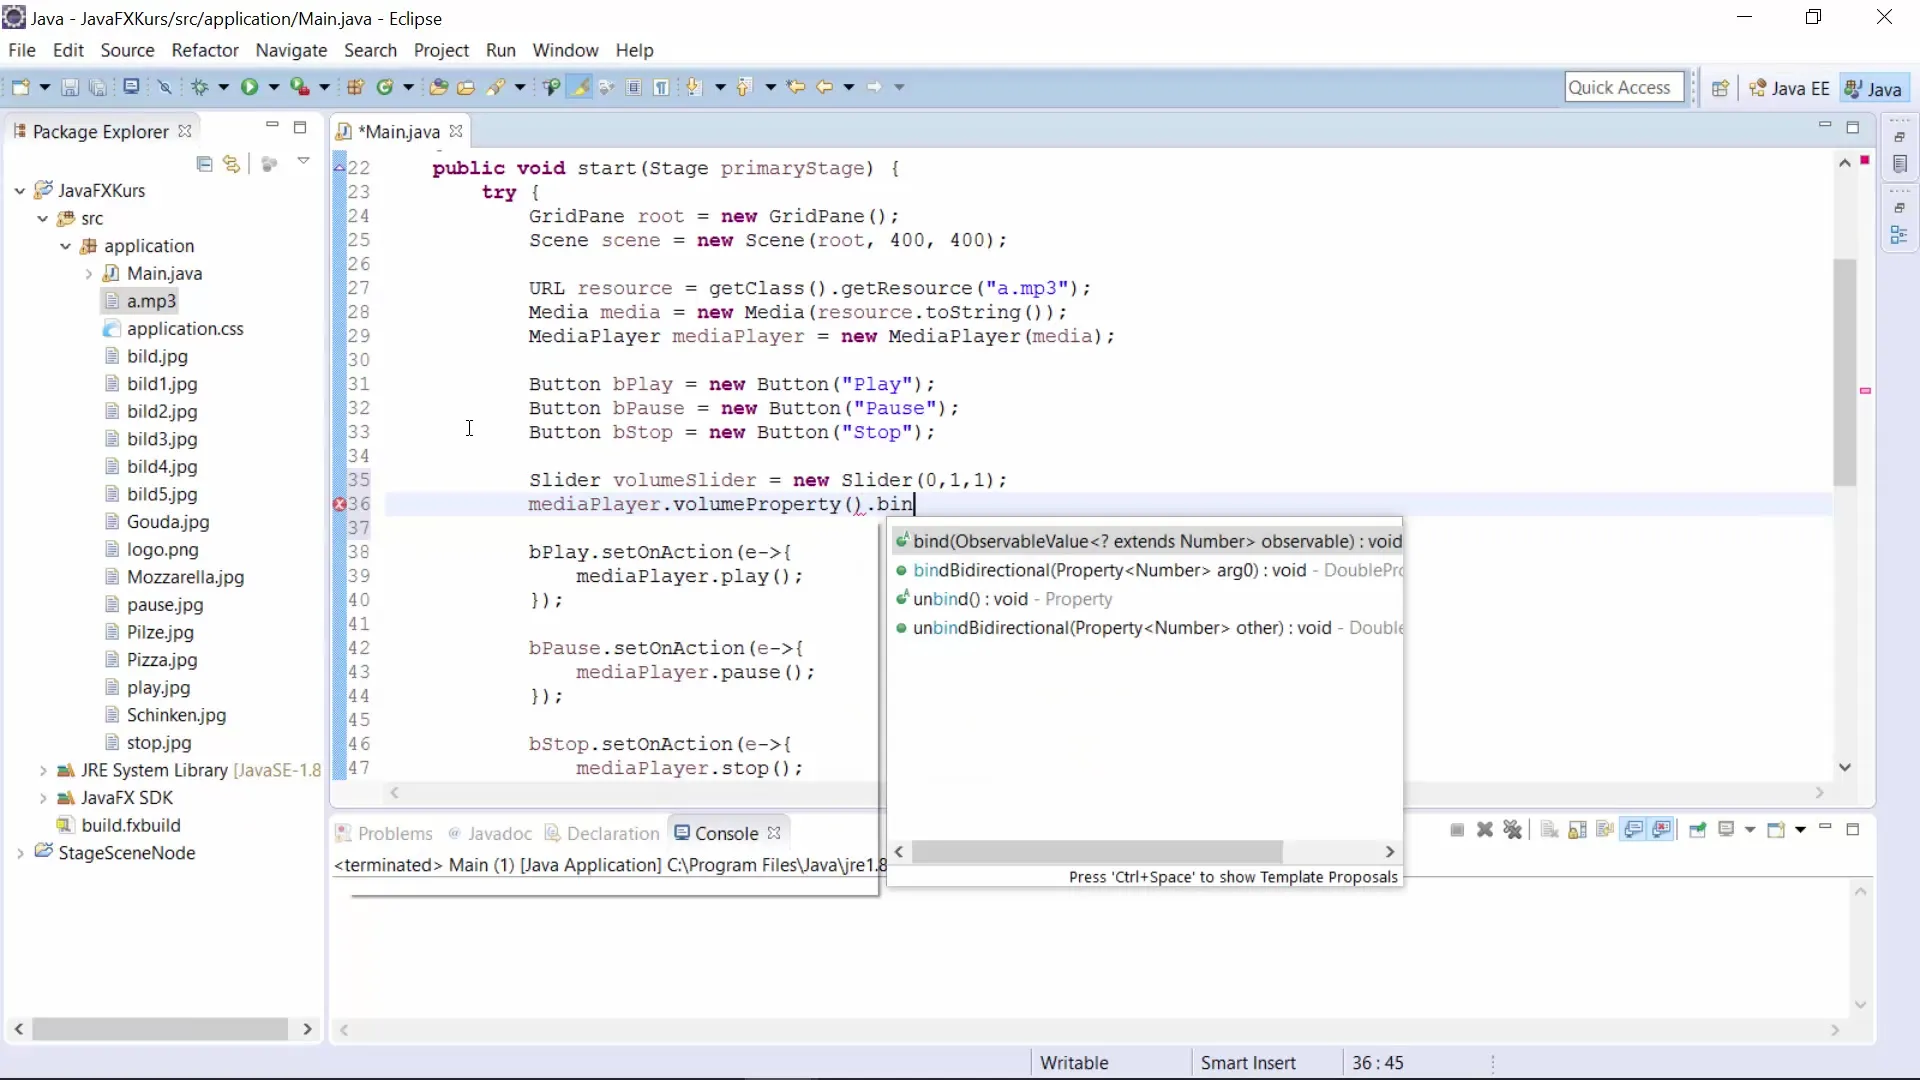The height and width of the screenshot is (1080, 1920).
Task: Expand the StageSceneNode project
Action: click(x=20, y=853)
